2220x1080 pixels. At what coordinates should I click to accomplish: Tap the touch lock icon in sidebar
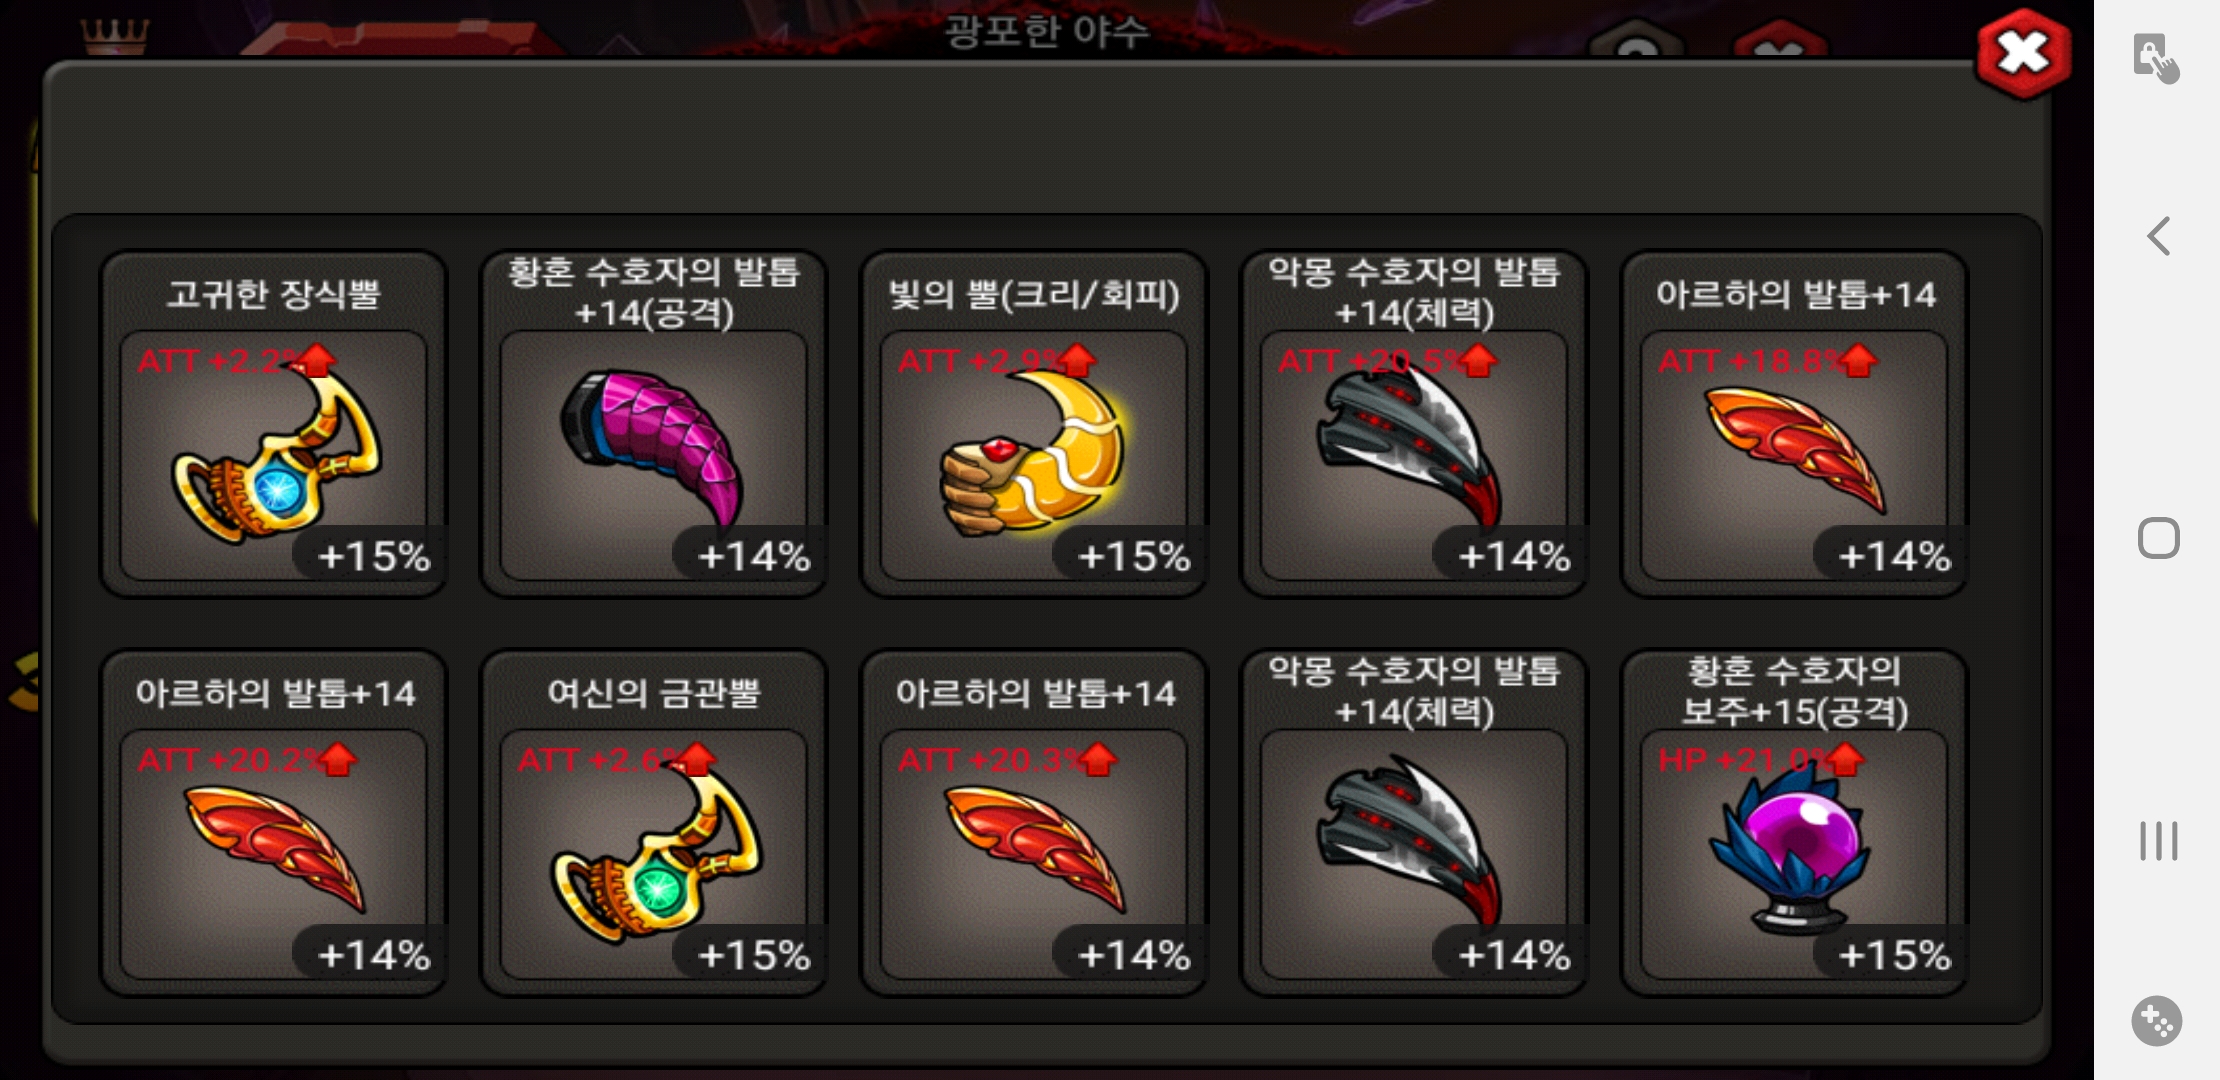tap(2155, 58)
